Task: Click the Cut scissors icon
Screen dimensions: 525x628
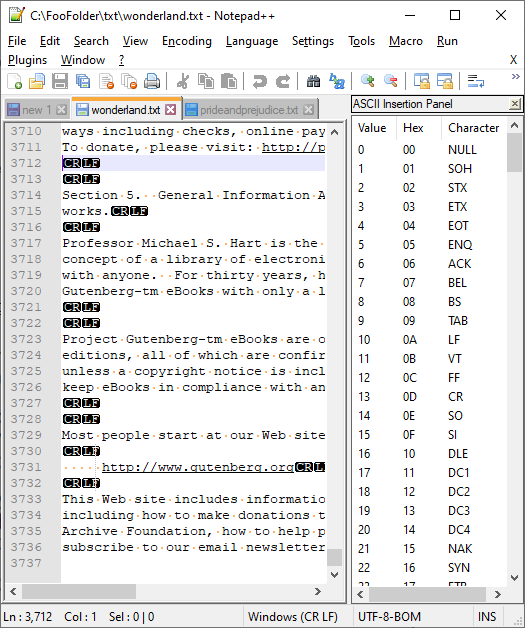Action: pyautogui.click(x=183, y=81)
